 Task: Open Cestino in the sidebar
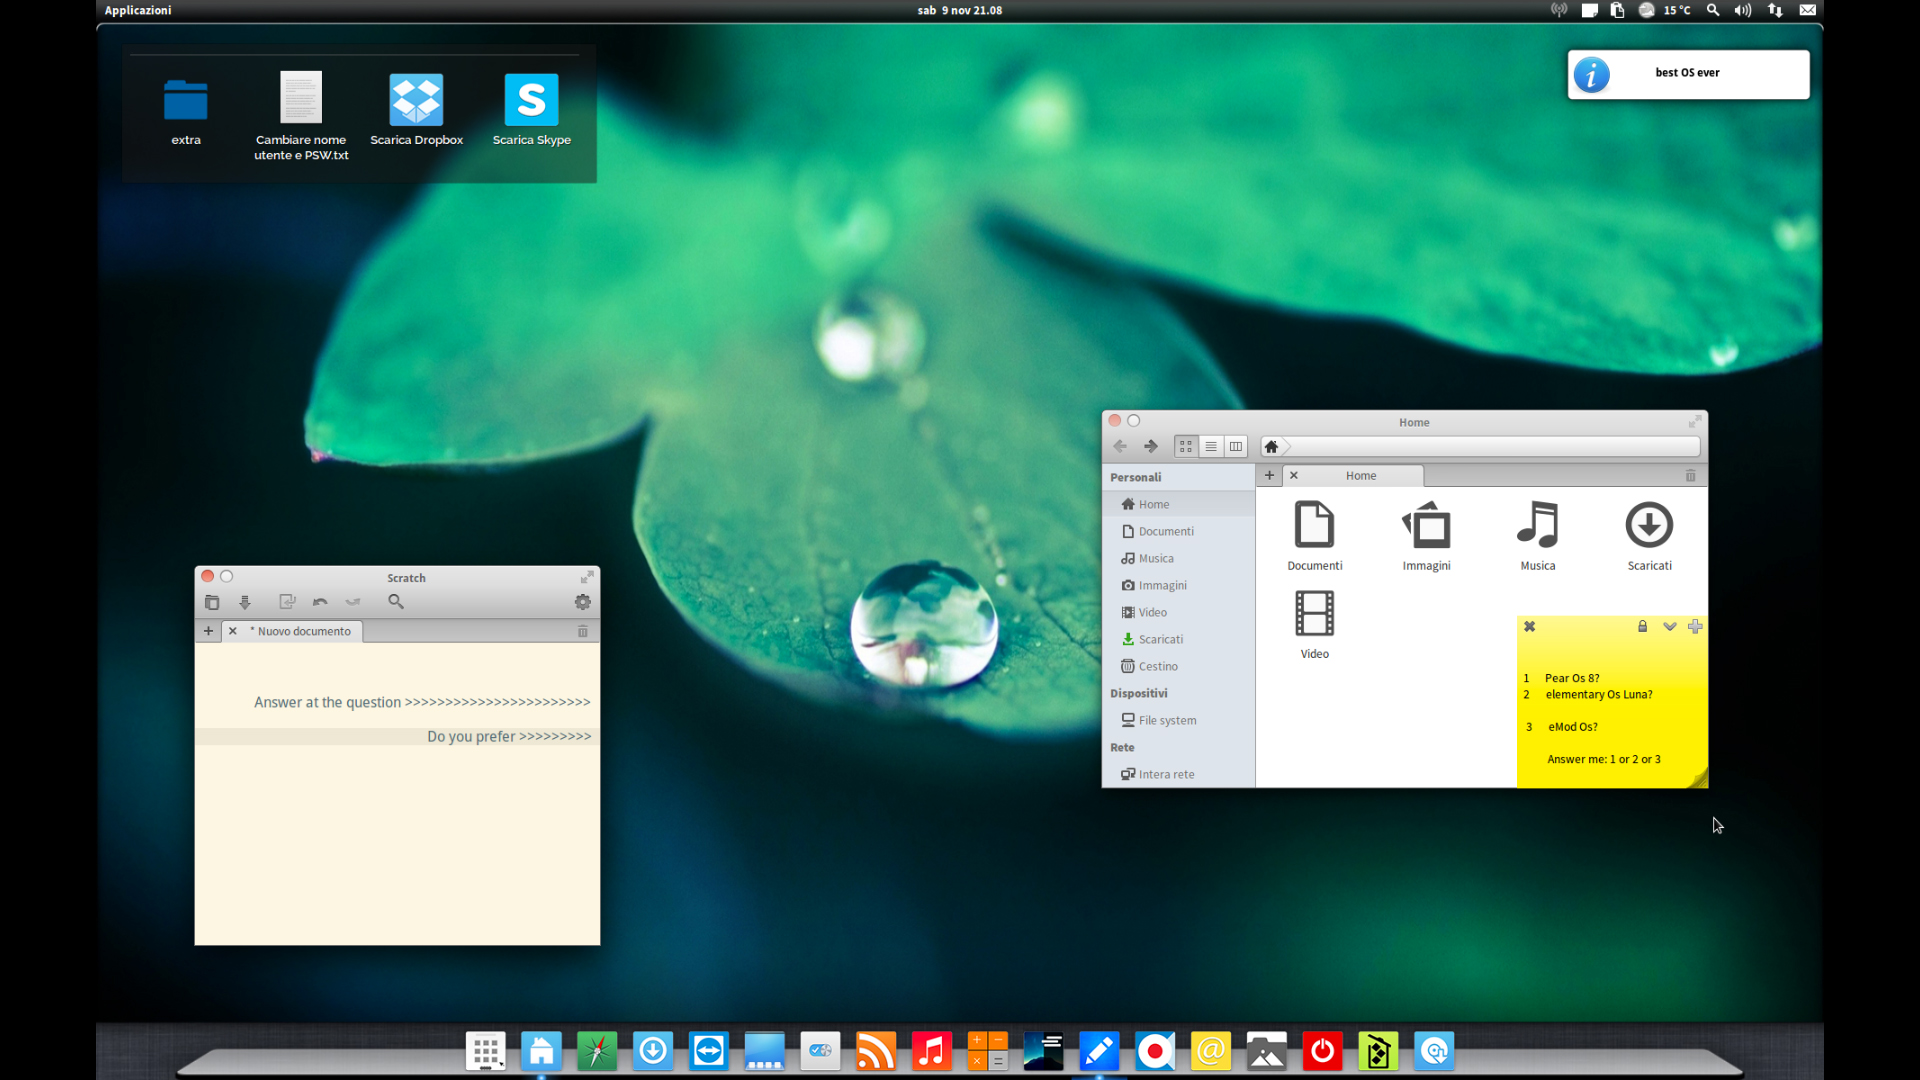[x=1179, y=666]
